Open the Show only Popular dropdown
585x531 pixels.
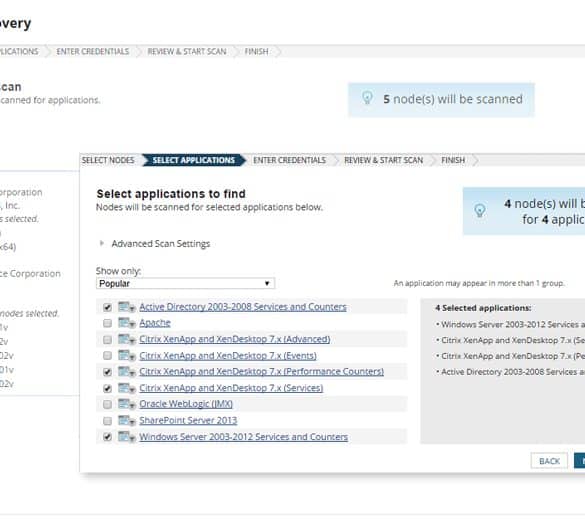(185, 283)
